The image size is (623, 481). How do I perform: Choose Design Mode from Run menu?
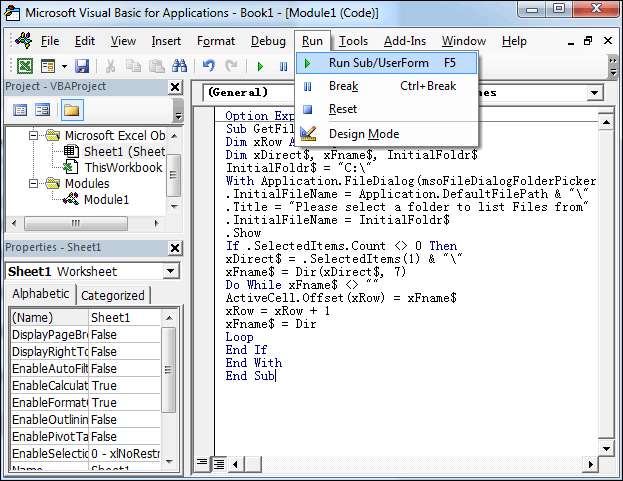pos(363,134)
